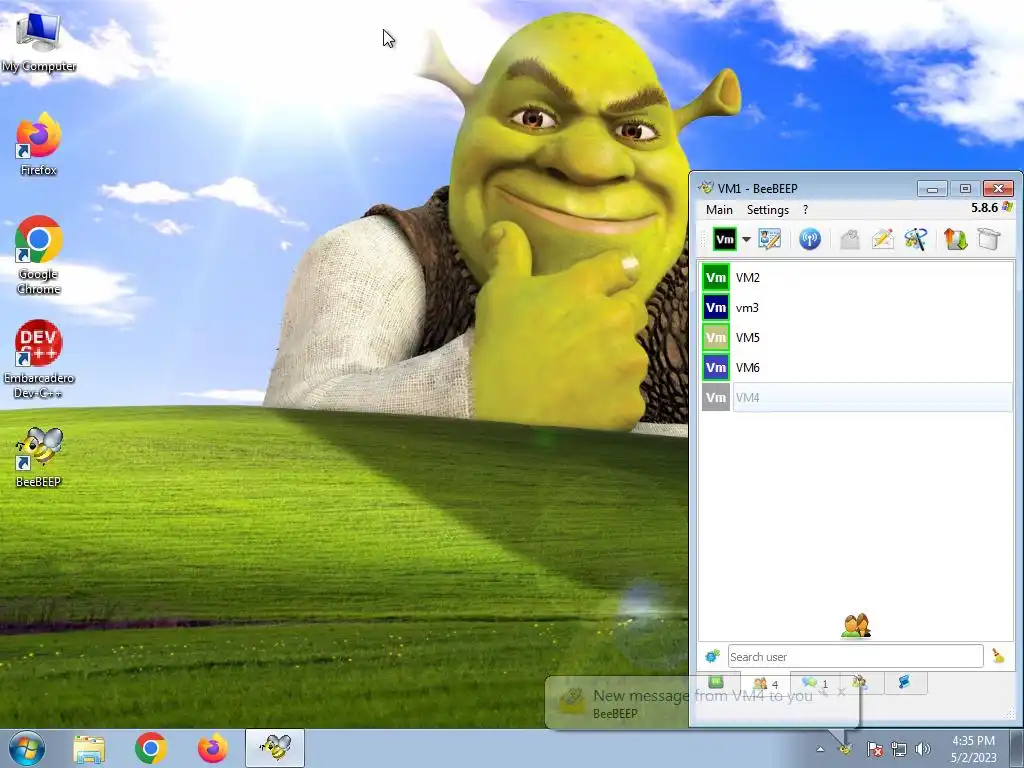Open the edit profile icon
The height and width of the screenshot is (768, 1024).
coord(769,239)
